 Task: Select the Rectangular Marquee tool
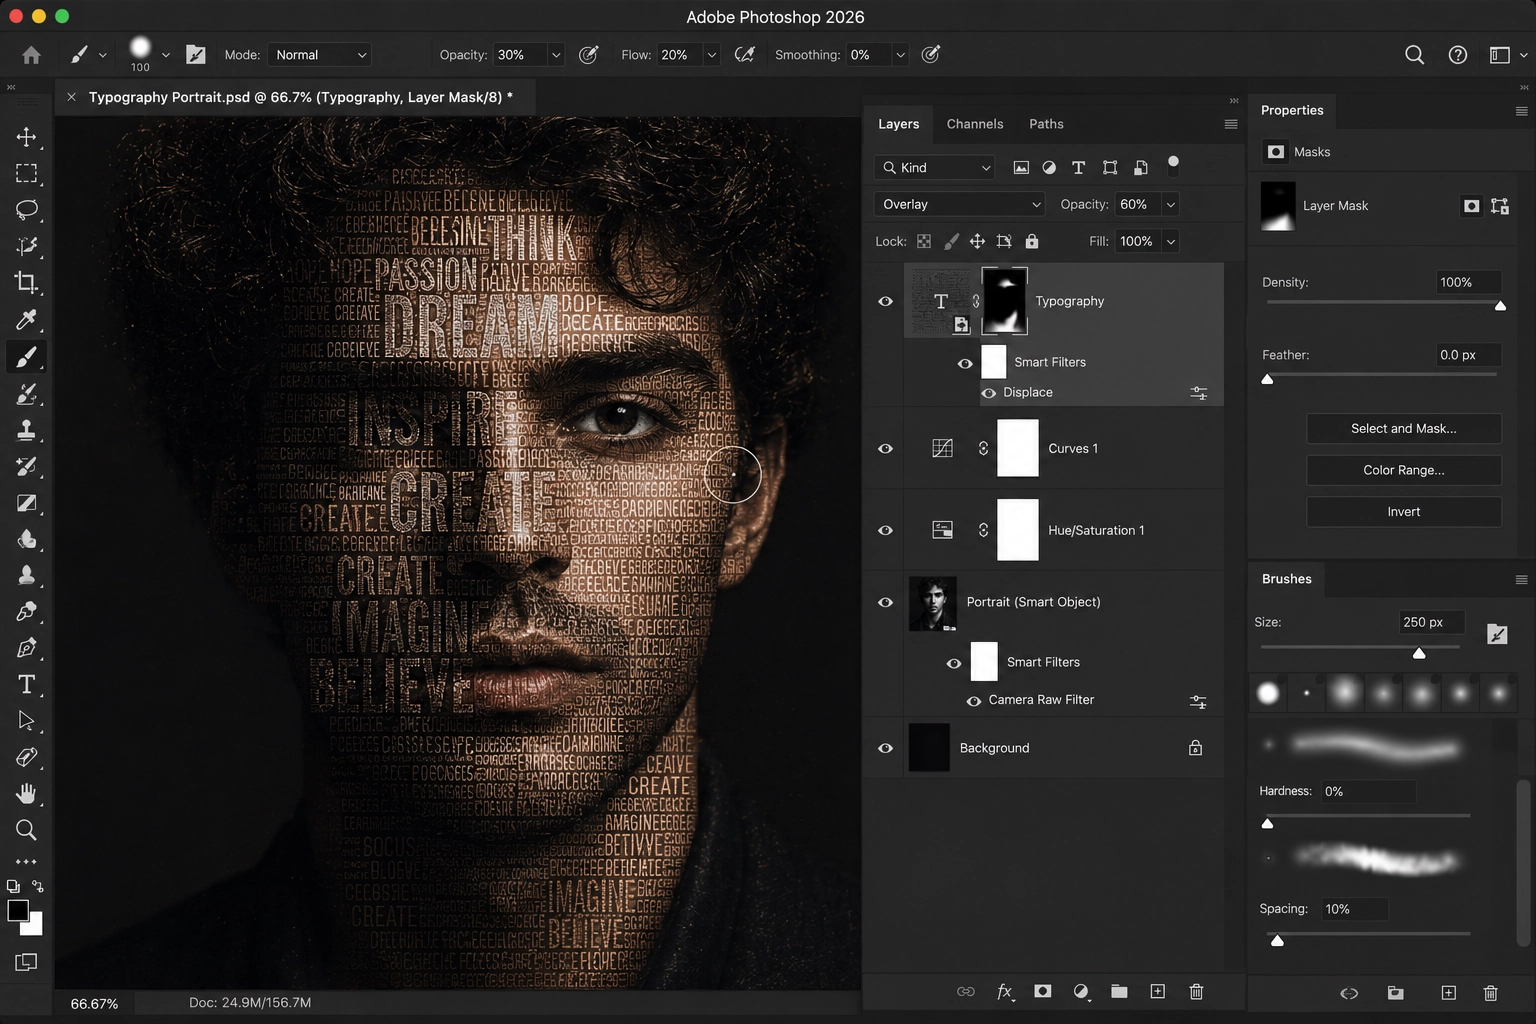[27, 174]
